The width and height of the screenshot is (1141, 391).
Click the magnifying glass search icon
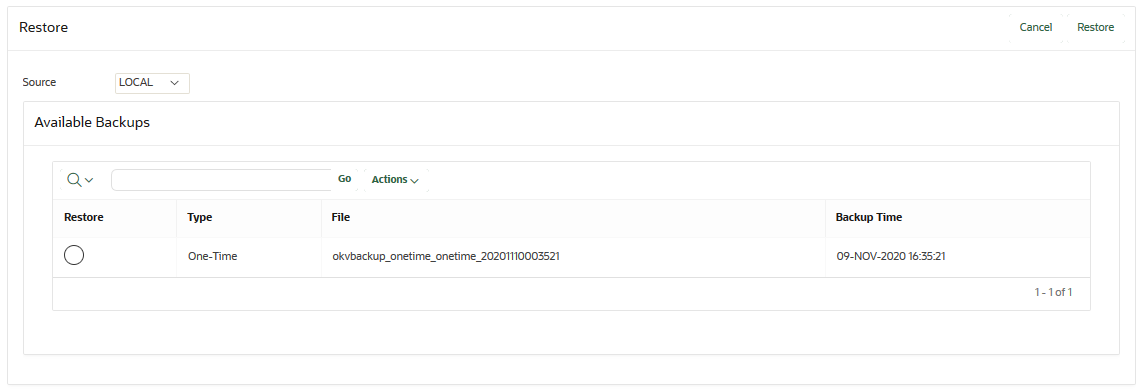73,179
